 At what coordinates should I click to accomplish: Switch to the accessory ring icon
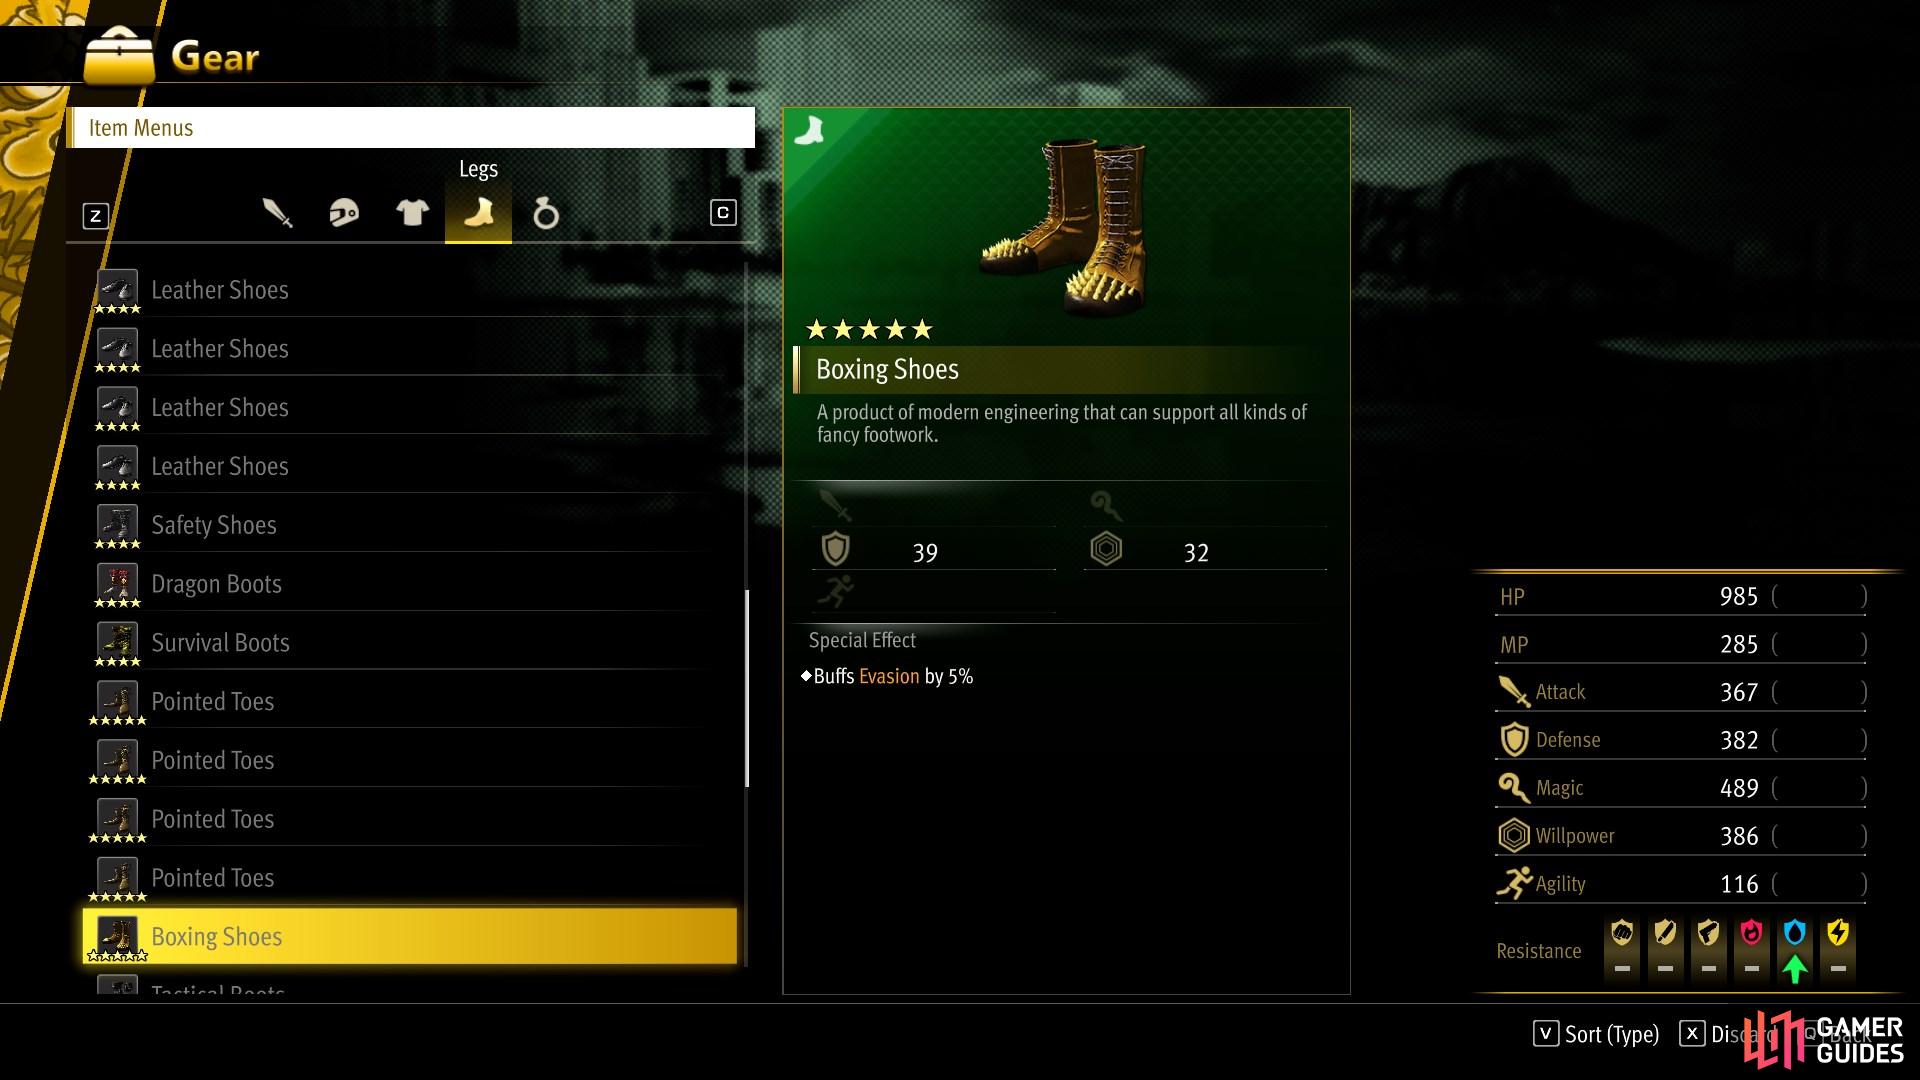pos(545,213)
